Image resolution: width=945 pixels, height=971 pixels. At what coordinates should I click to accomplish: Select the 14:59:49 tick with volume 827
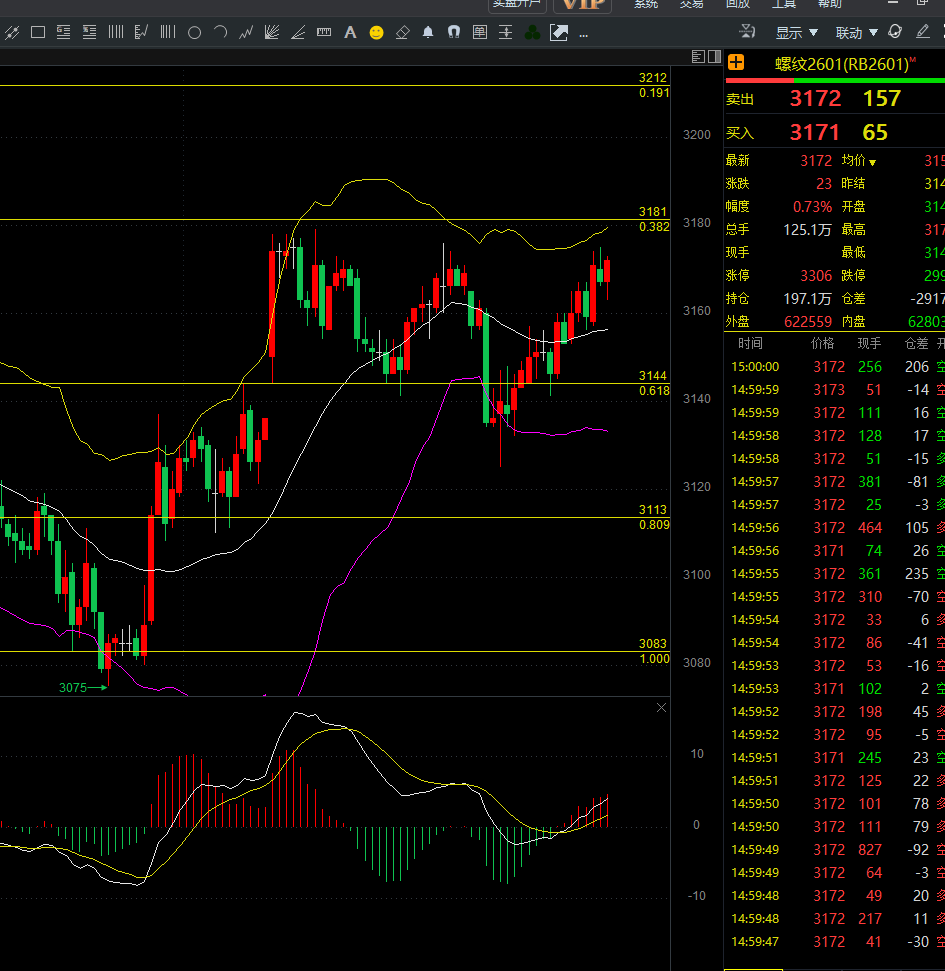coord(834,850)
